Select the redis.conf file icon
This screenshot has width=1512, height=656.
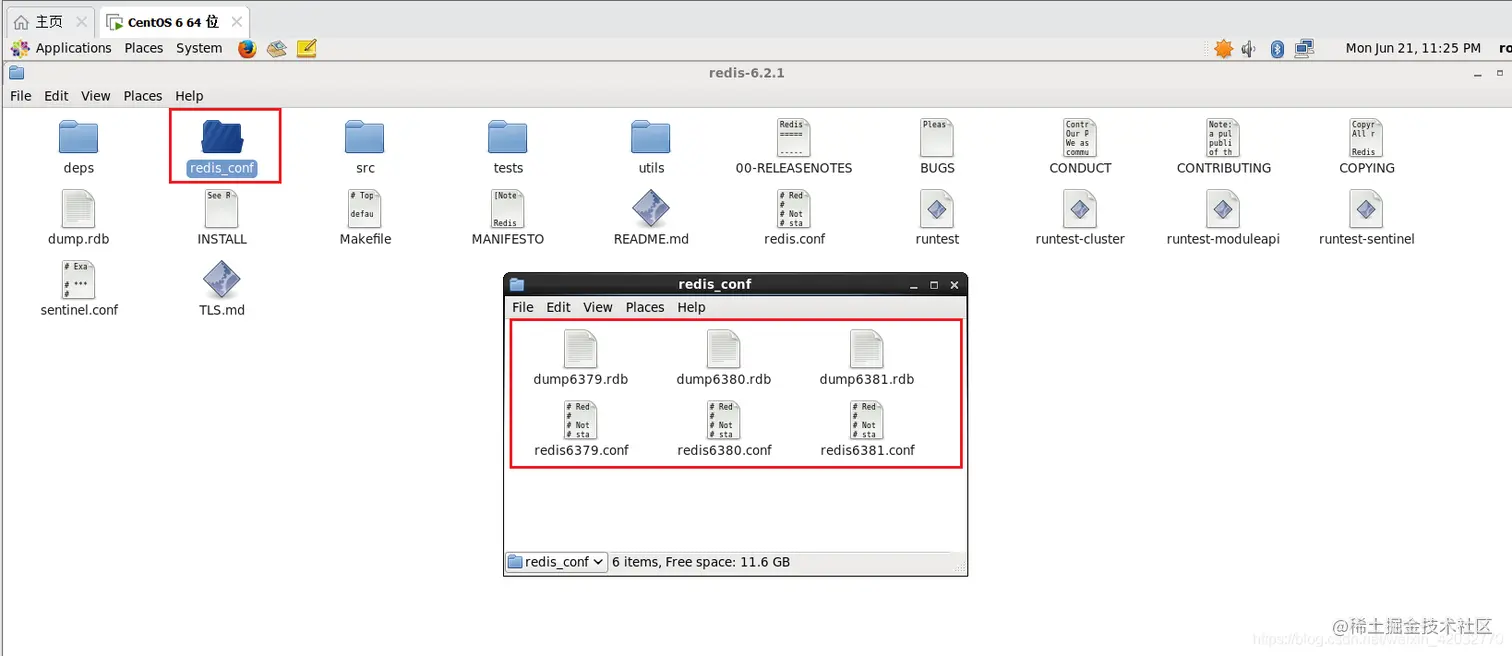click(794, 208)
